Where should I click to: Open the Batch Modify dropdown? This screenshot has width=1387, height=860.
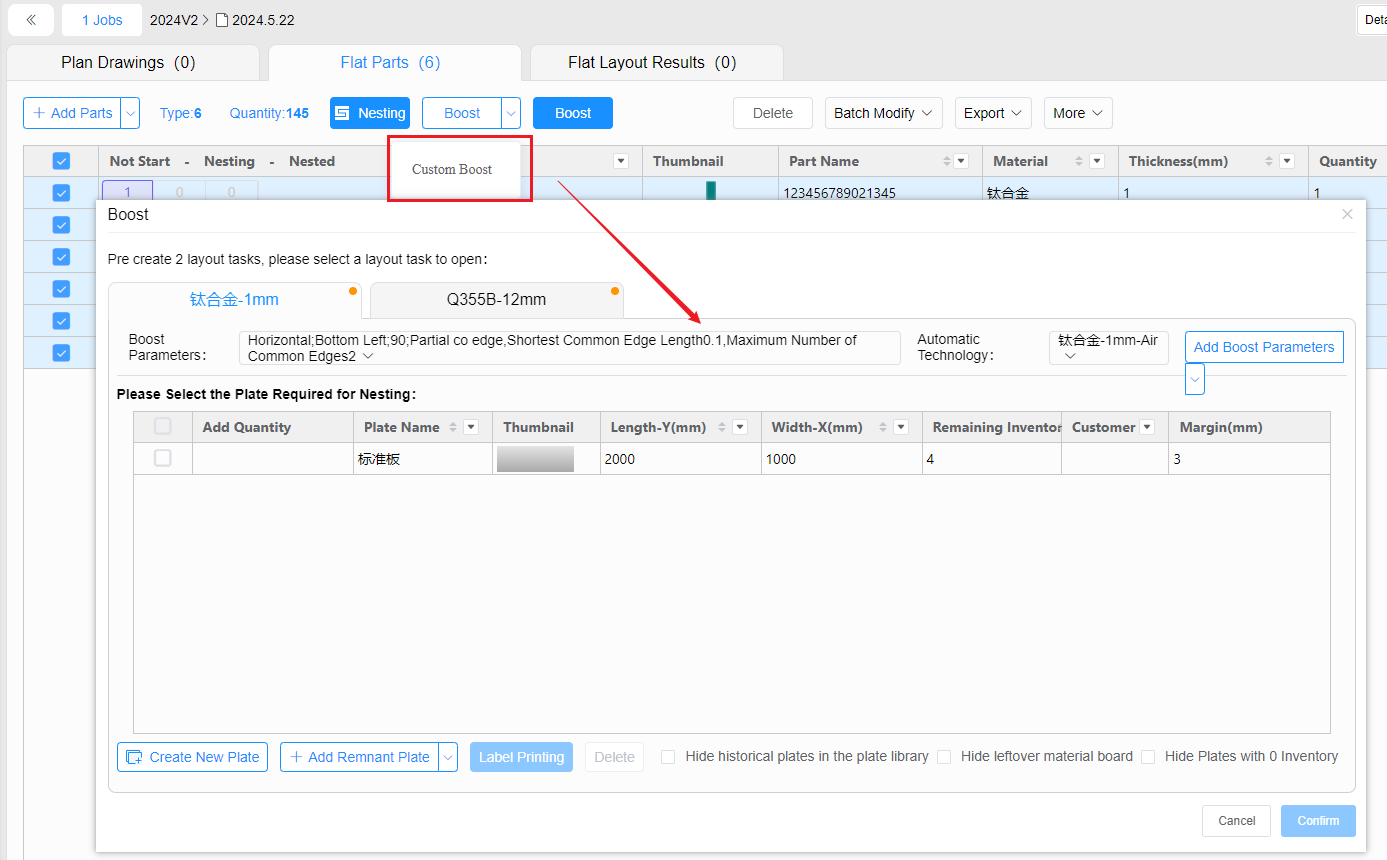tap(884, 113)
